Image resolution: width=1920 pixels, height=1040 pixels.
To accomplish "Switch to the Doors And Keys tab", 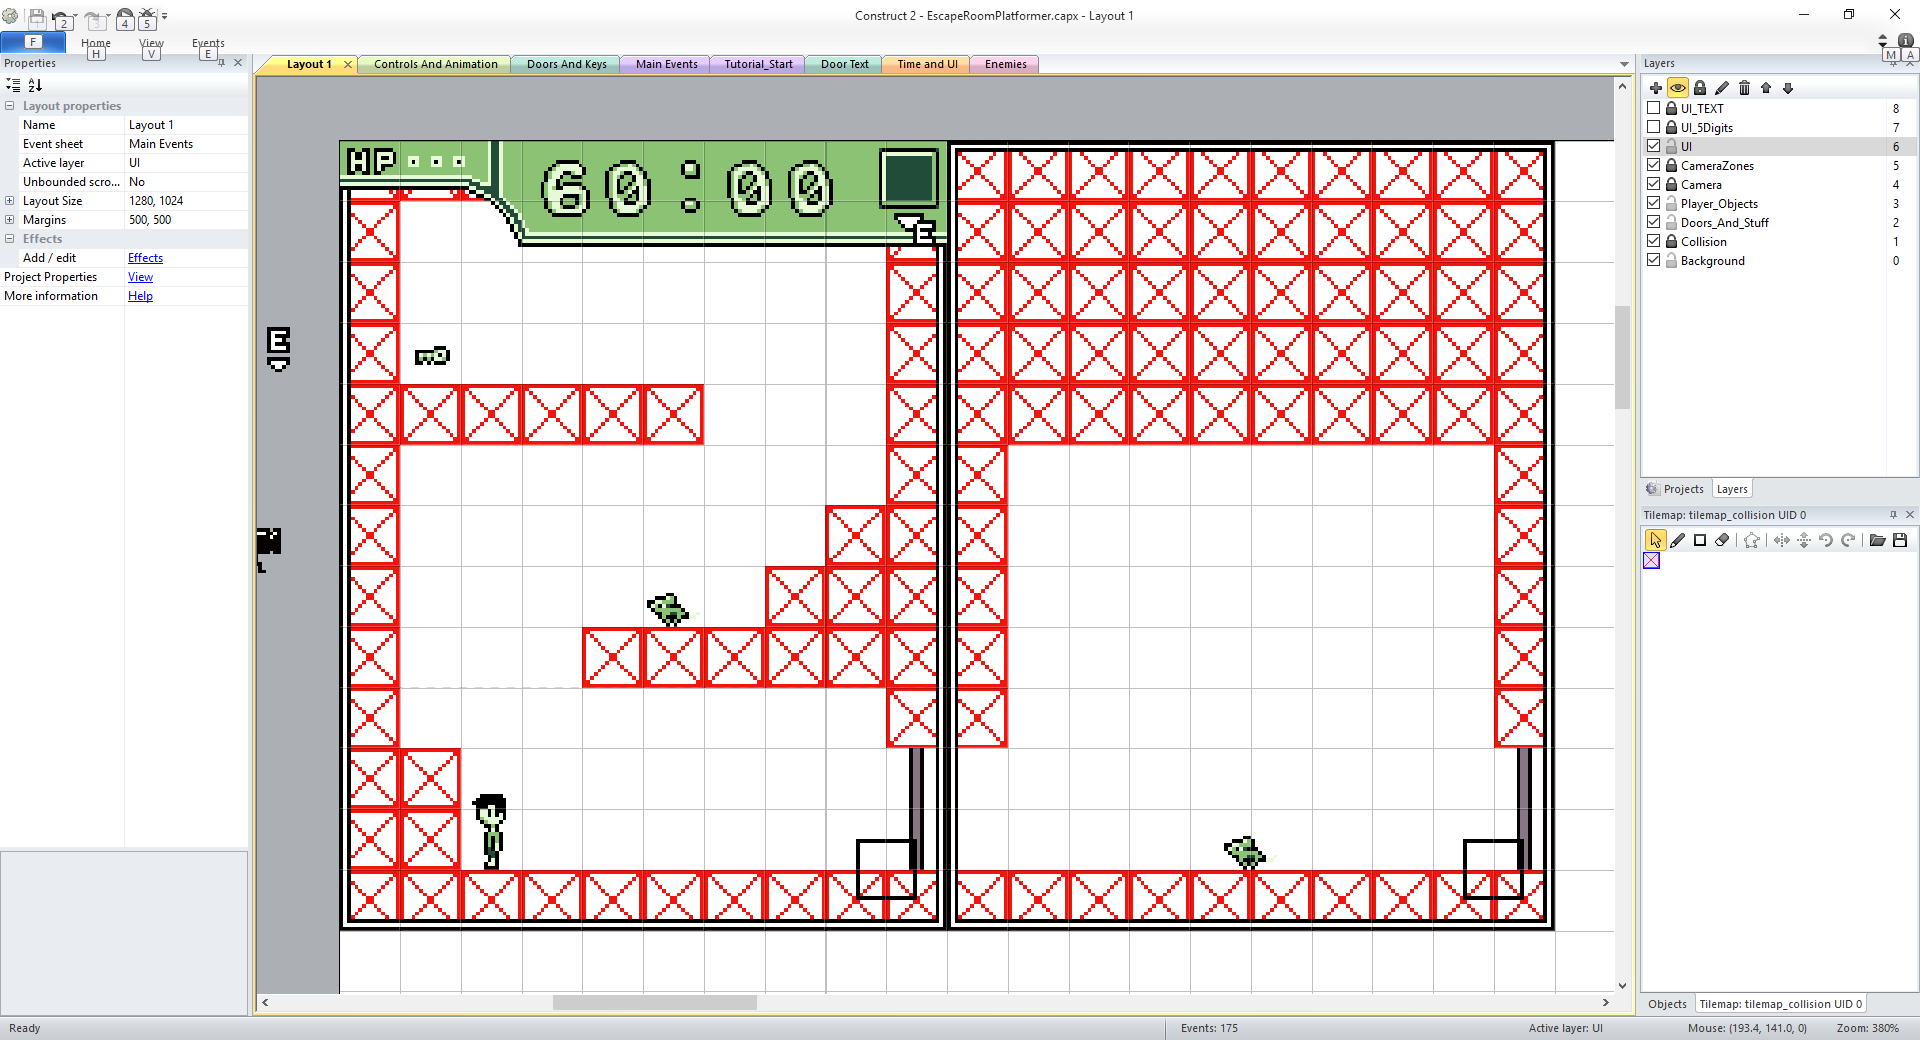I will point(566,64).
